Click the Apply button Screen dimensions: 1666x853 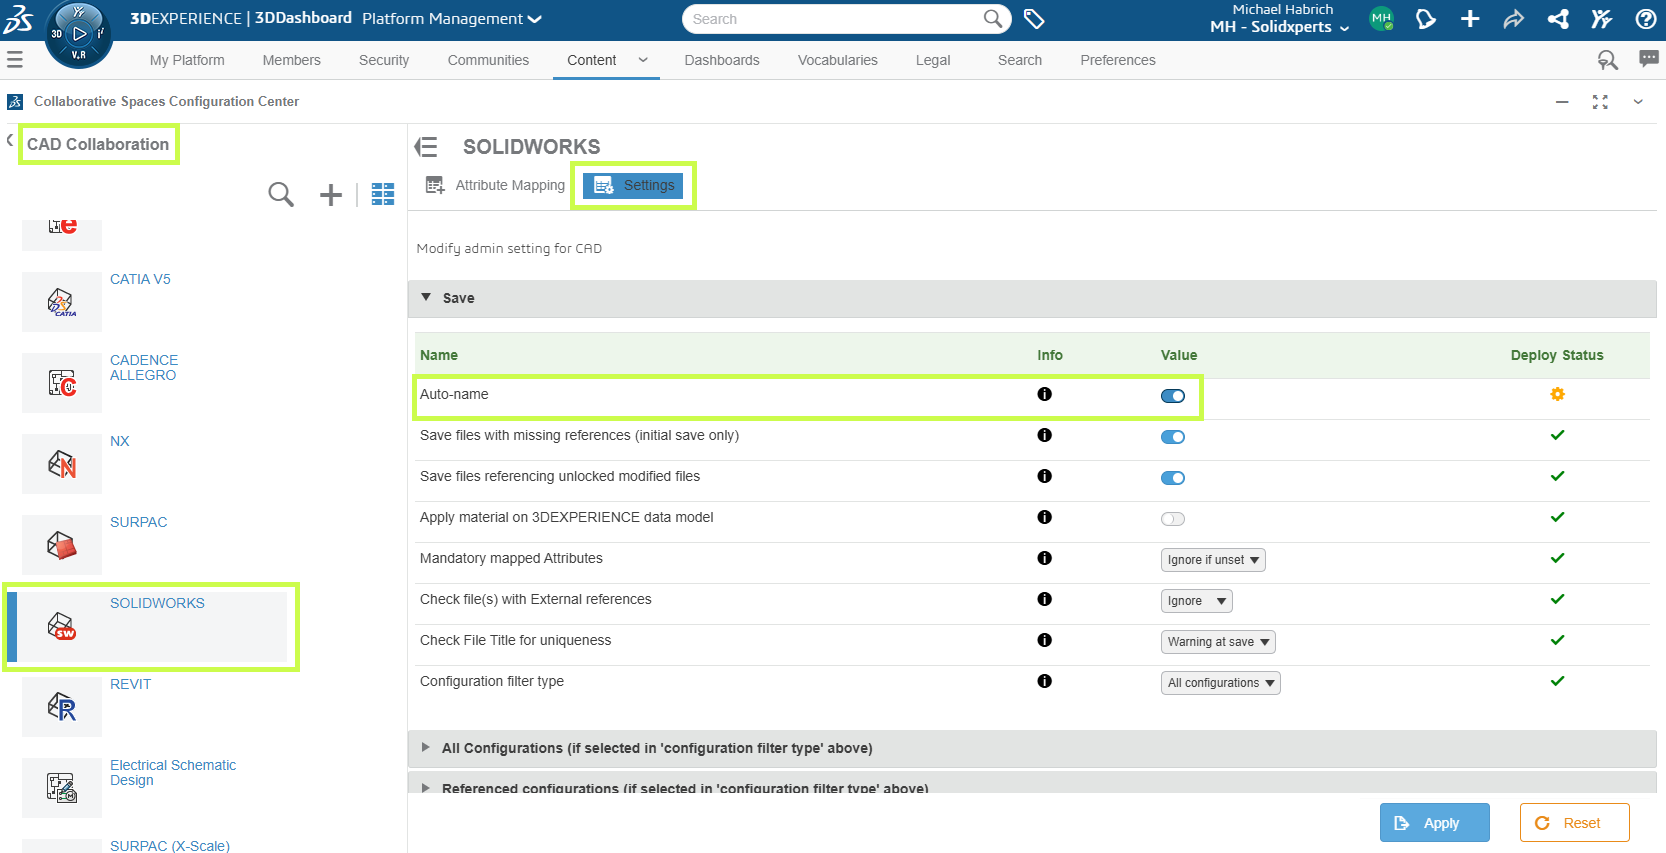tap(1434, 823)
